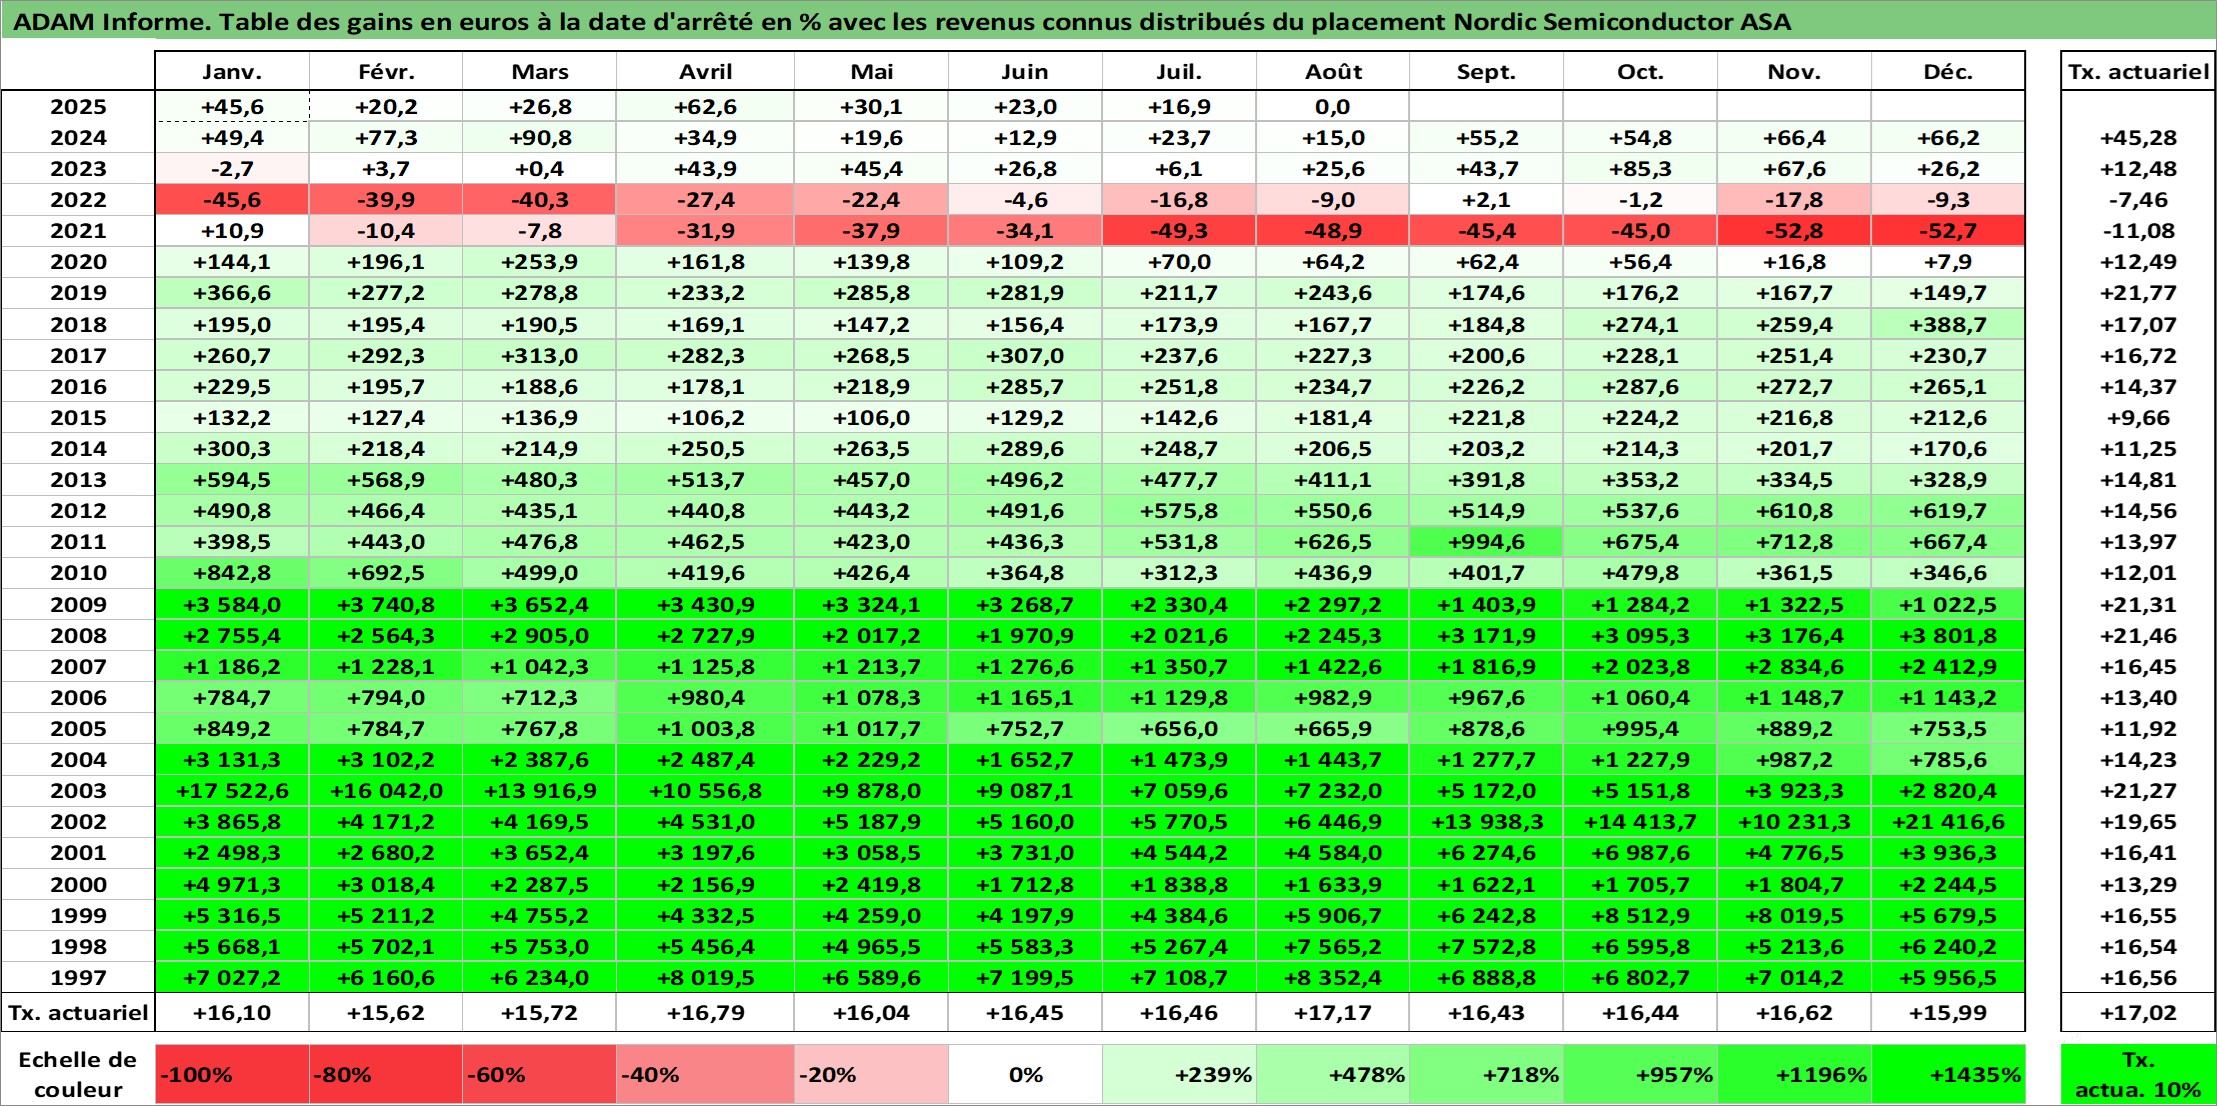Click the cell +7 027,2 in January 1997
The height and width of the screenshot is (1106, 2217).
[232, 977]
